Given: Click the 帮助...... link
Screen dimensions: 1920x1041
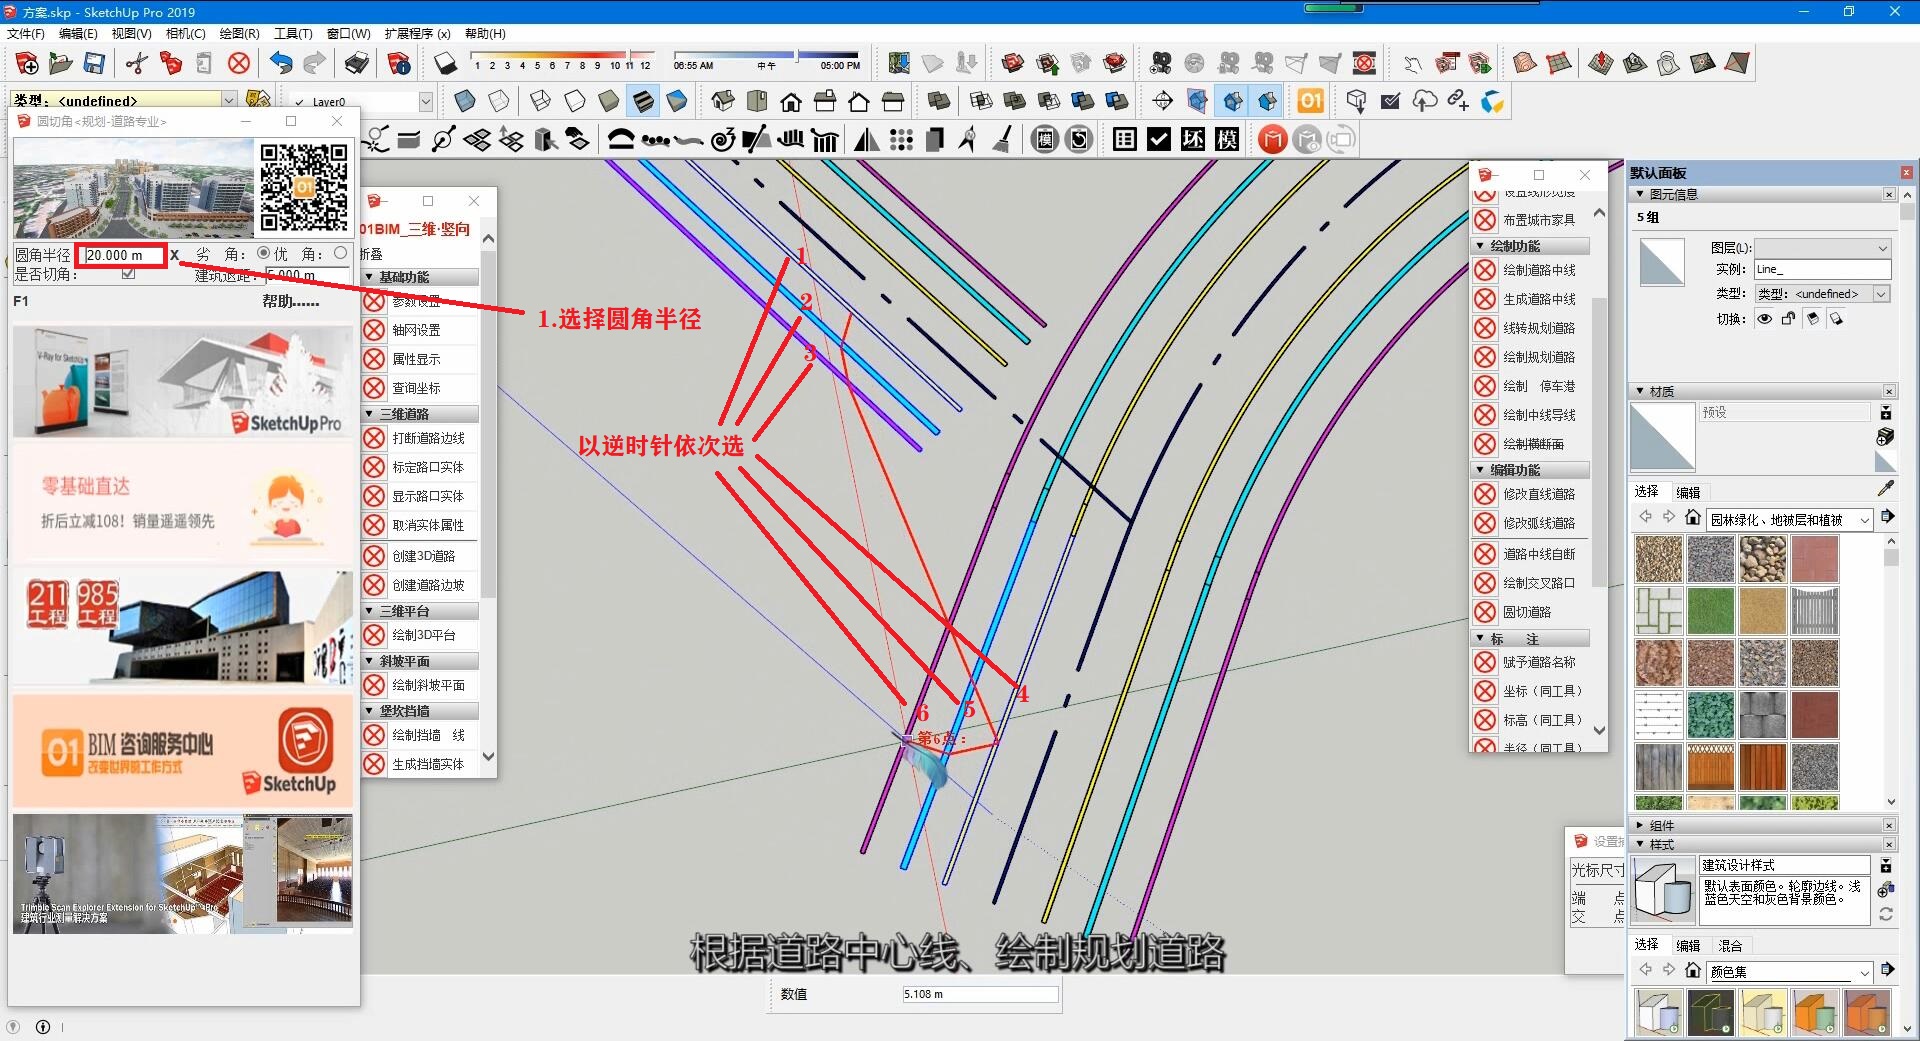Looking at the screenshot, I should (x=291, y=301).
